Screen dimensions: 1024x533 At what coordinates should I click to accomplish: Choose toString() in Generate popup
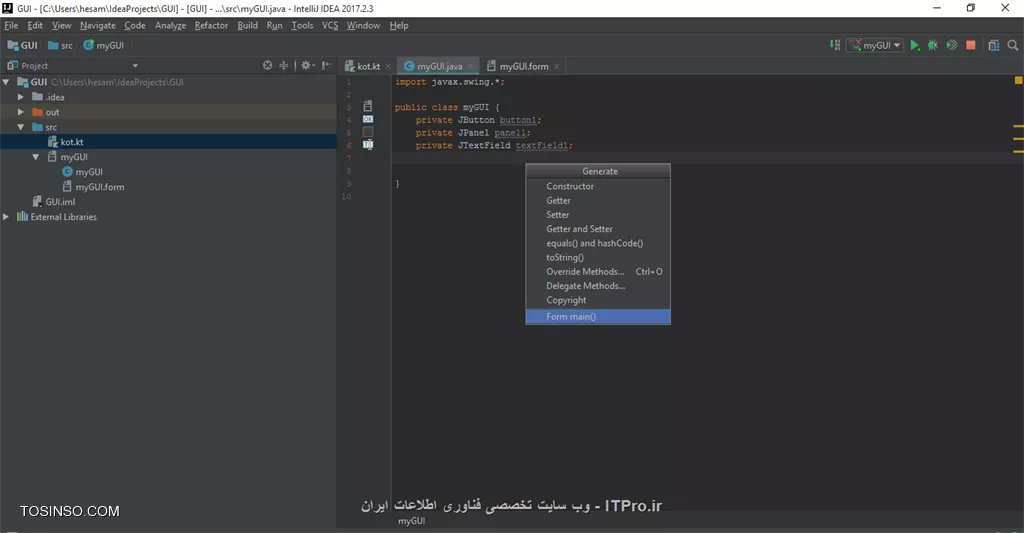click(x=598, y=257)
